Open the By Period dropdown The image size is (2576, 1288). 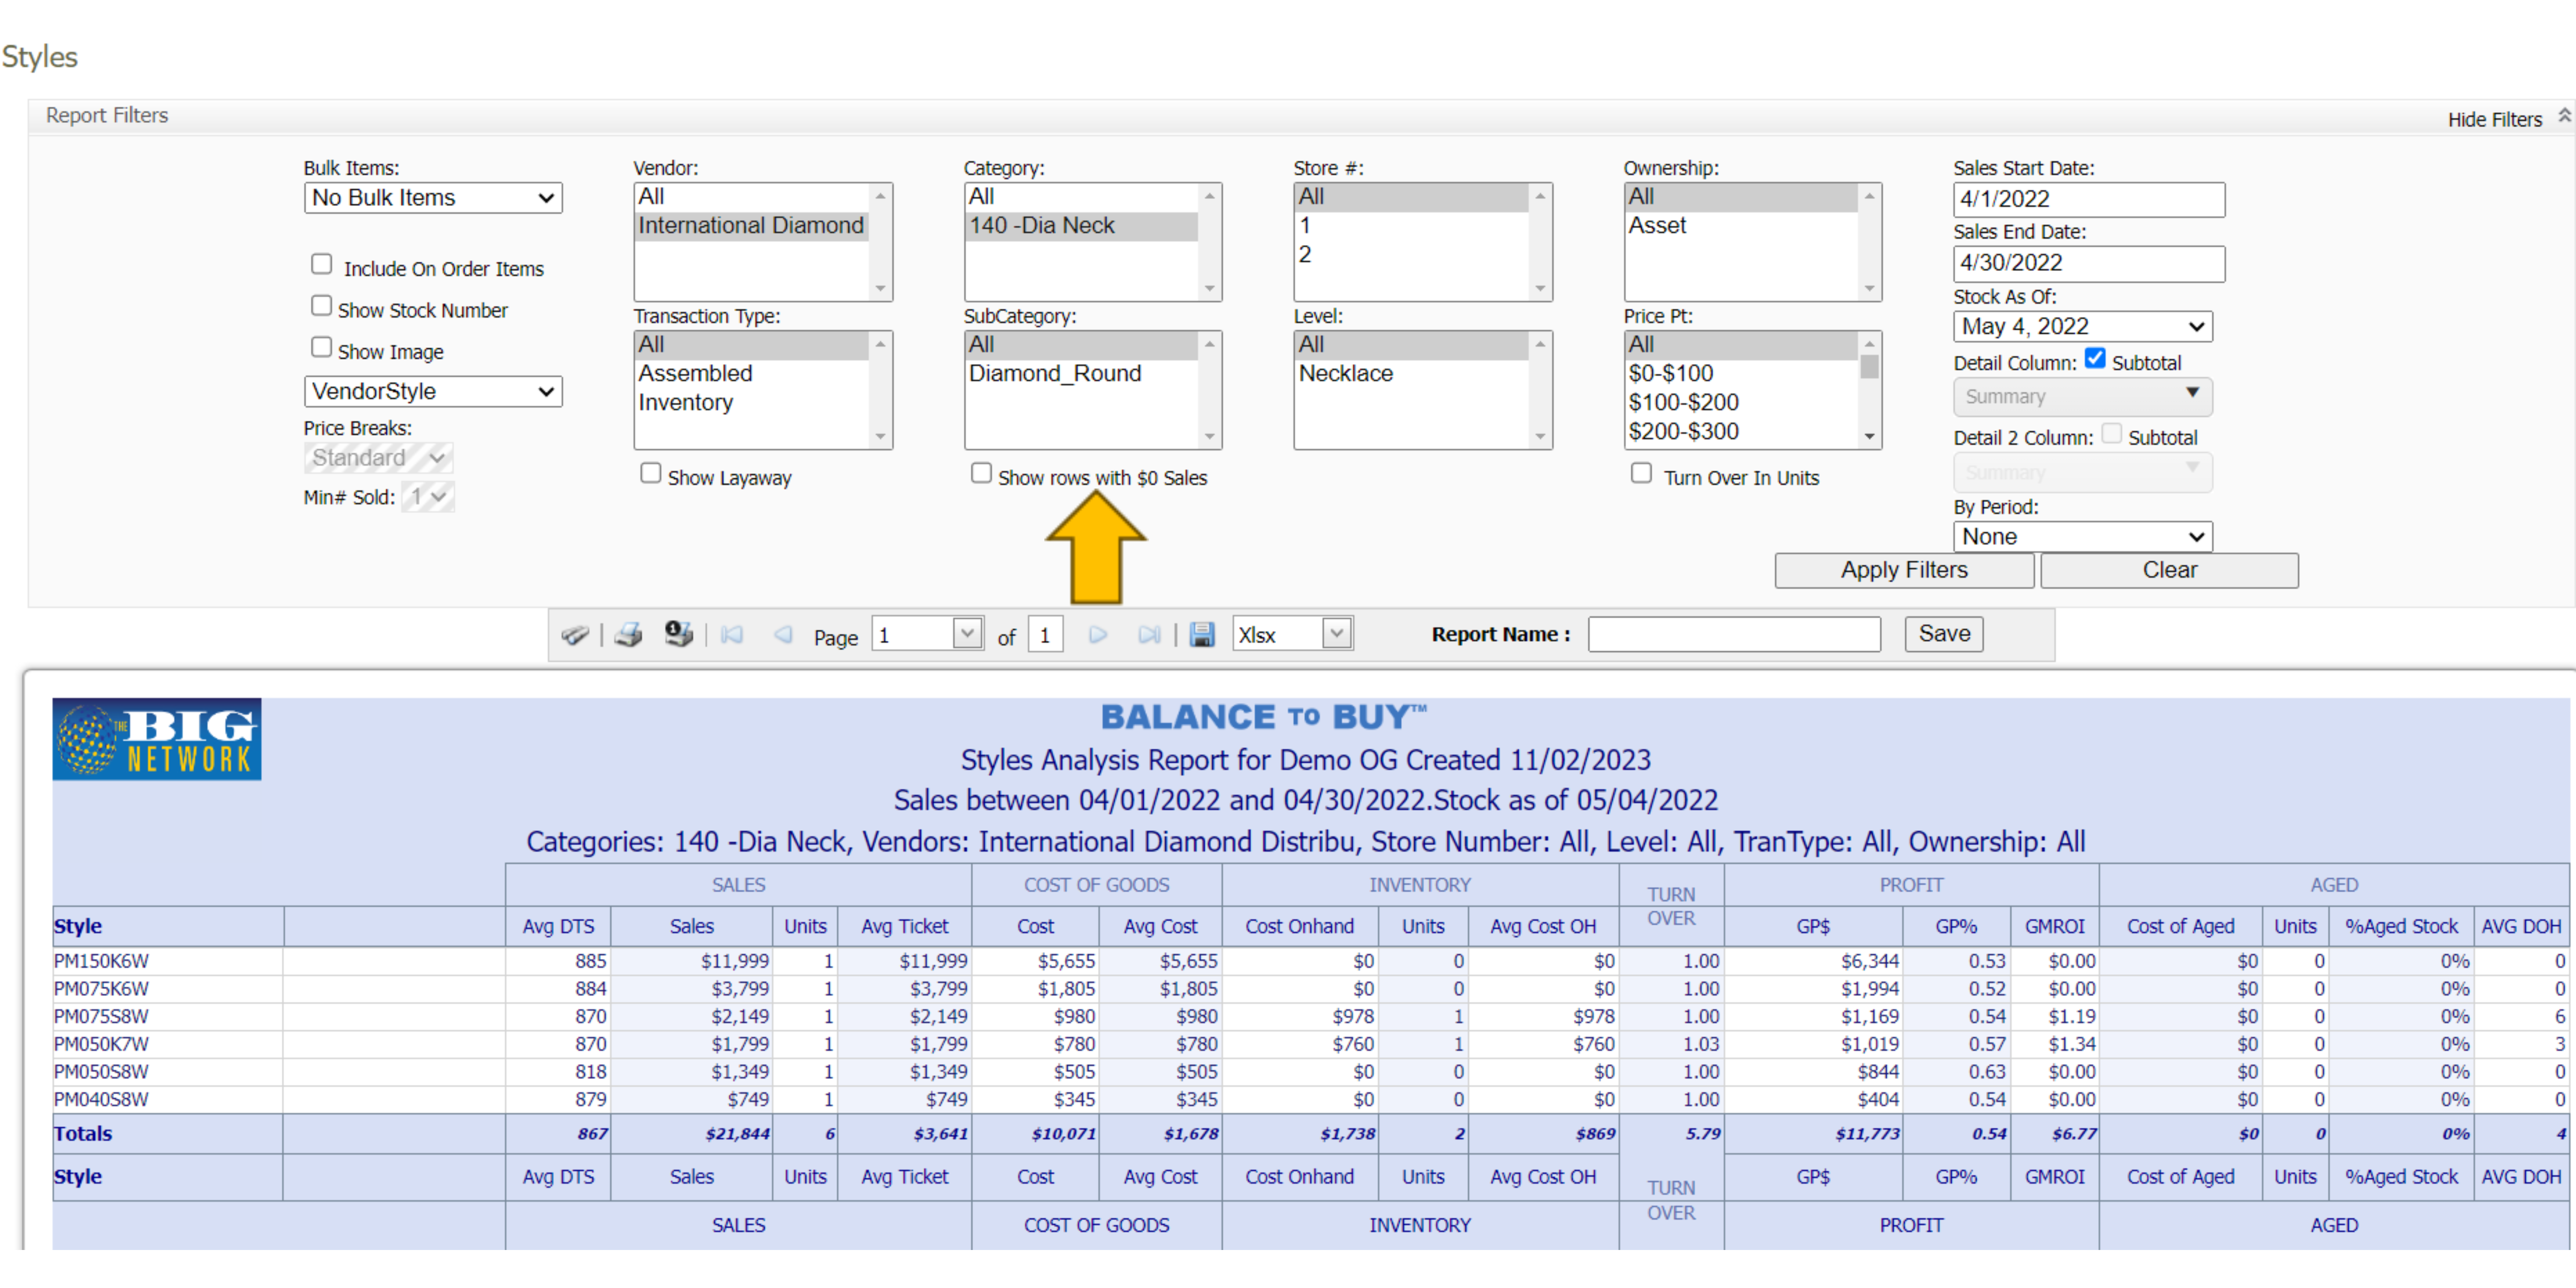click(2083, 537)
